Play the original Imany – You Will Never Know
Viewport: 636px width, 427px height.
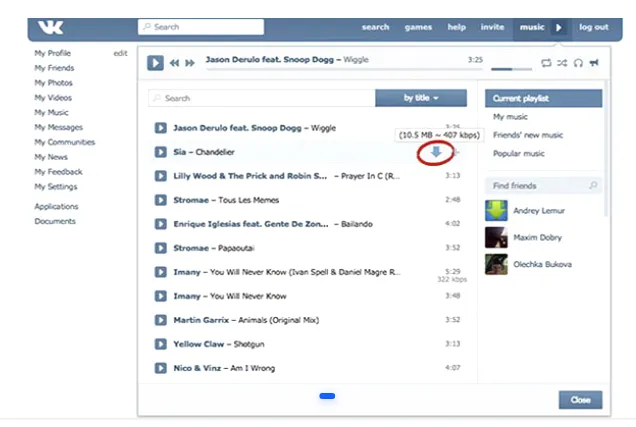click(x=161, y=296)
